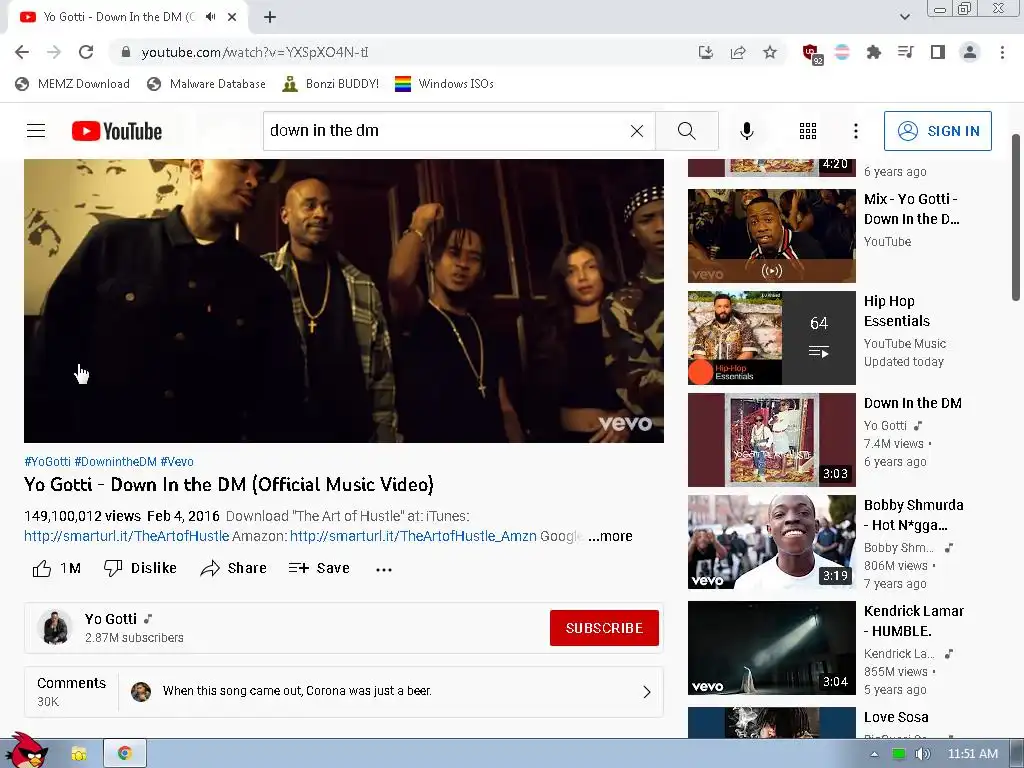Click the Angry Birds start button on taskbar

click(28, 750)
